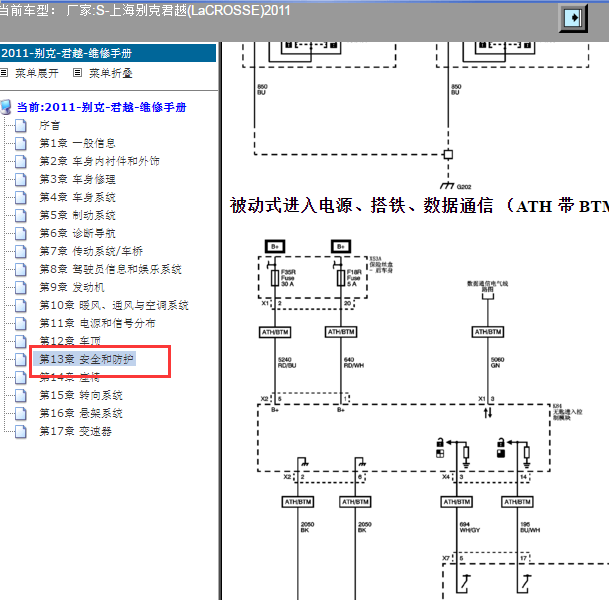The height and width of the screenshot is (600, 609).
Task: Click the page icon next to 第8章
Action: [21, 269]
